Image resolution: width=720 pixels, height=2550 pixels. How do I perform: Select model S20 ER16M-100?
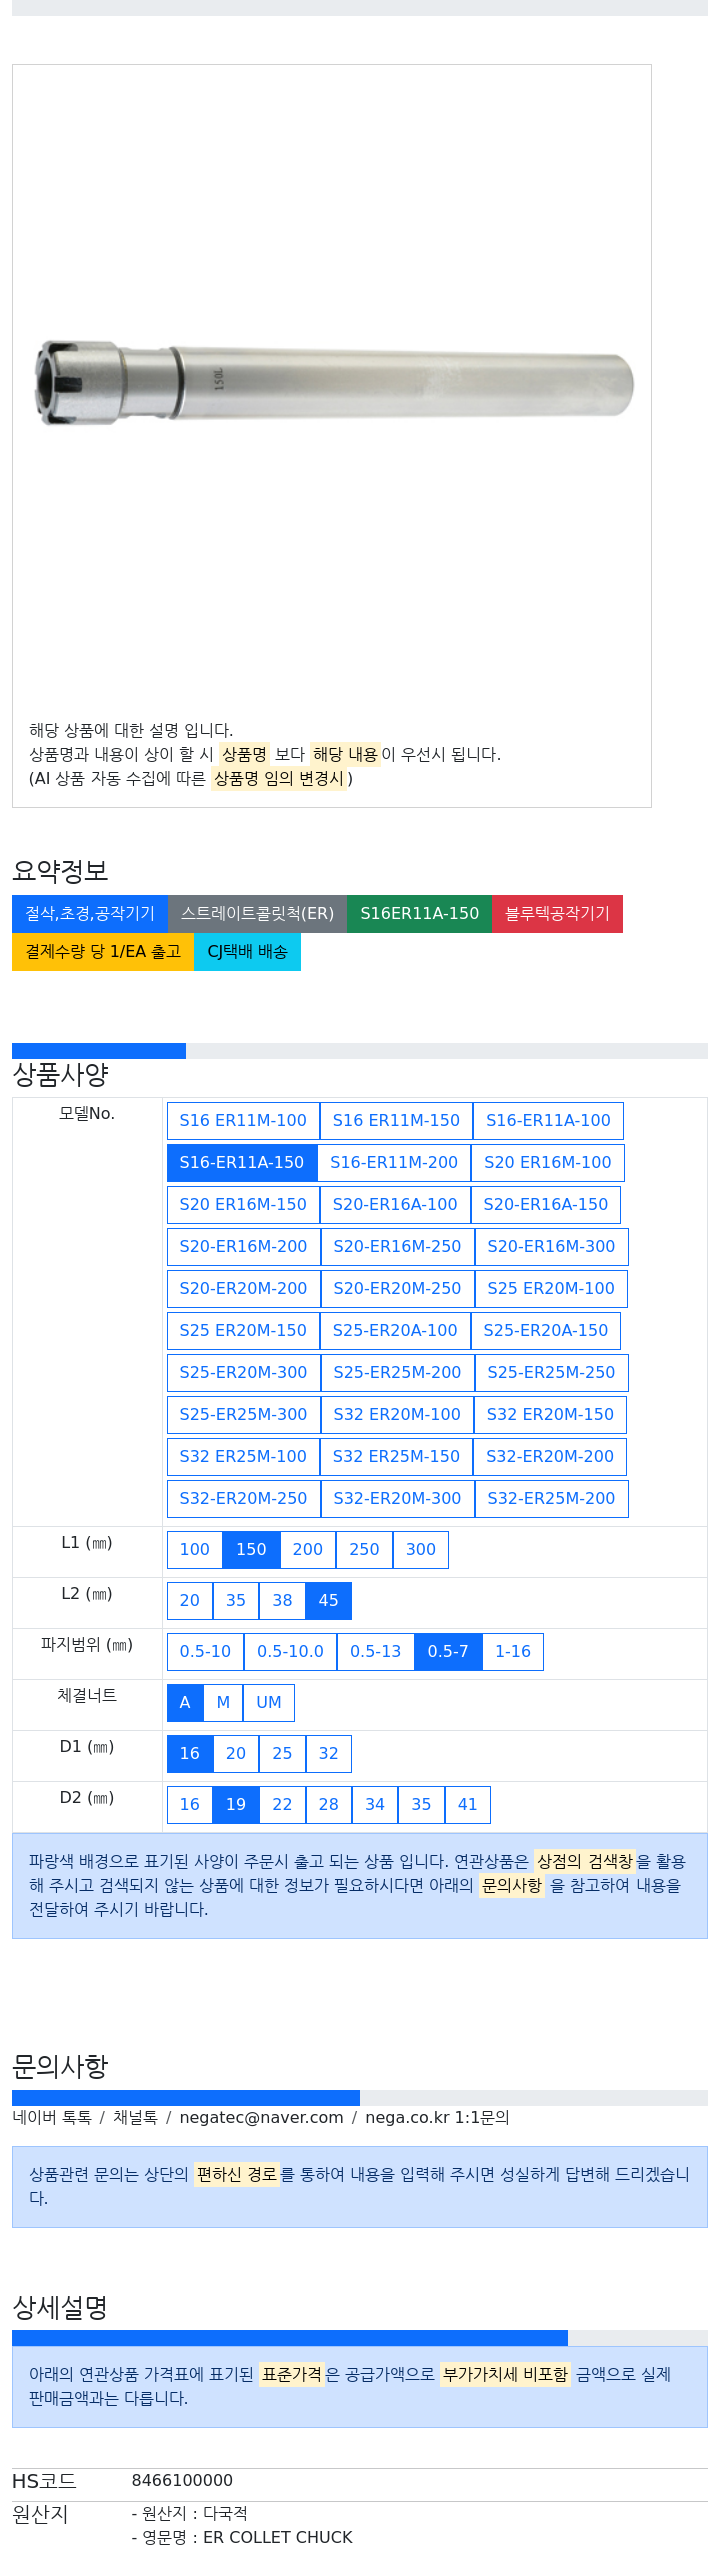tap(548, 1162)
